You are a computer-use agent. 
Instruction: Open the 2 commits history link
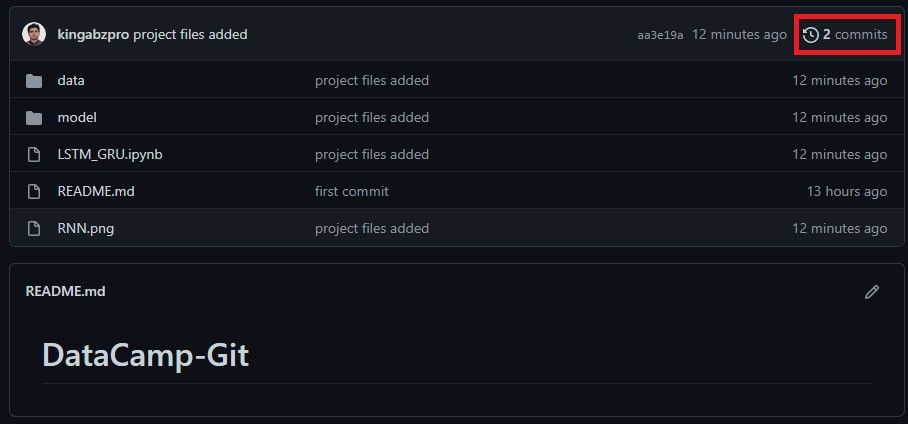click(854, 35)
